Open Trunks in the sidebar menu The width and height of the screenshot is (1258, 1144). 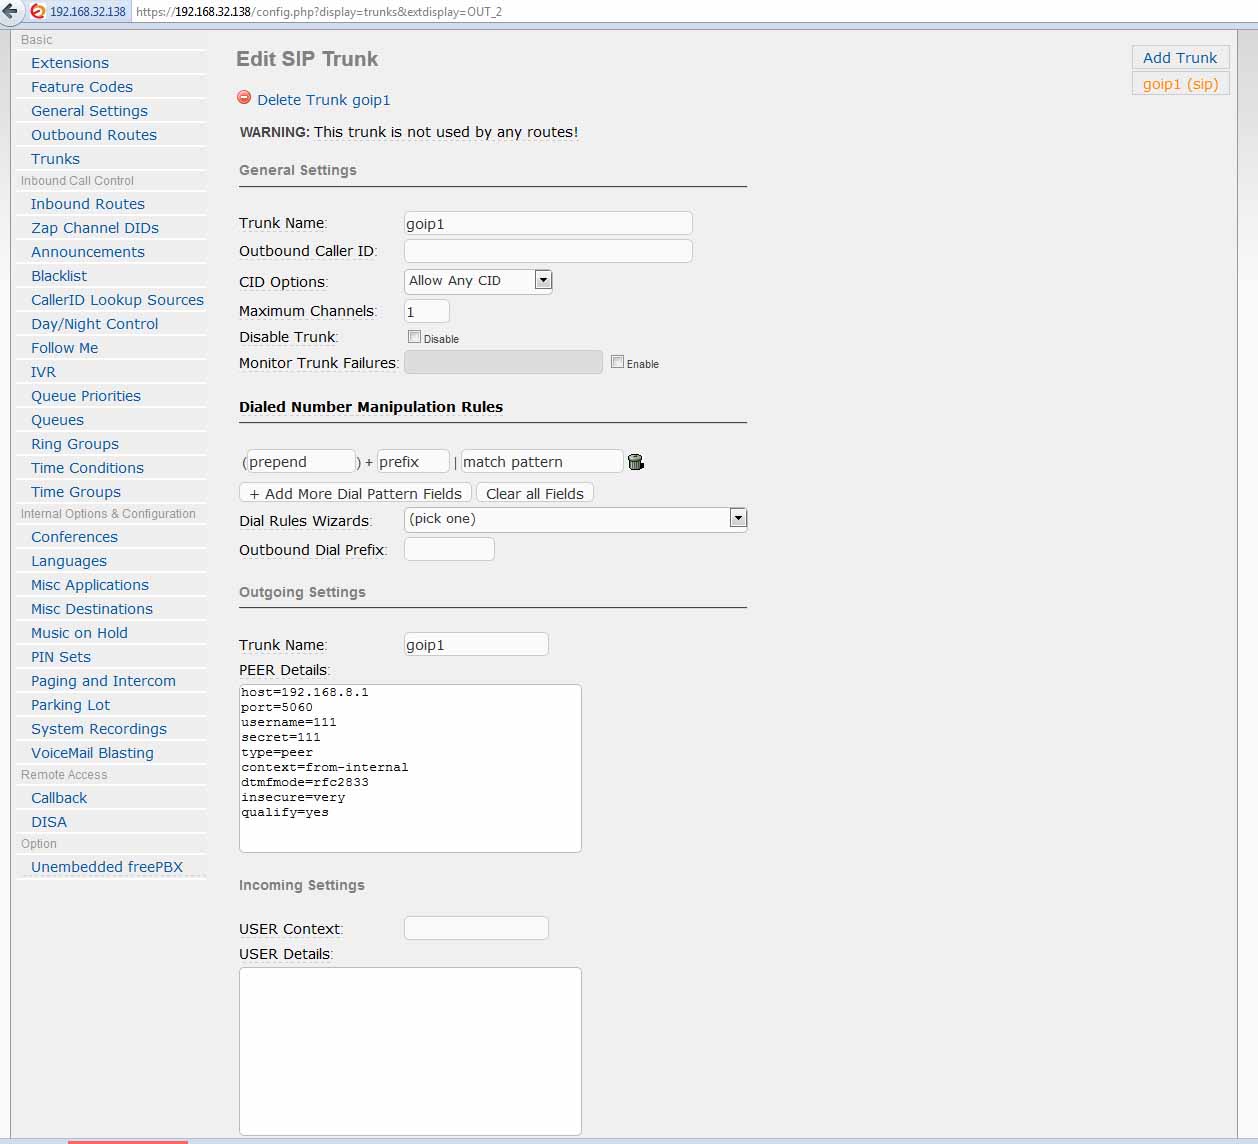pos(55,159)
